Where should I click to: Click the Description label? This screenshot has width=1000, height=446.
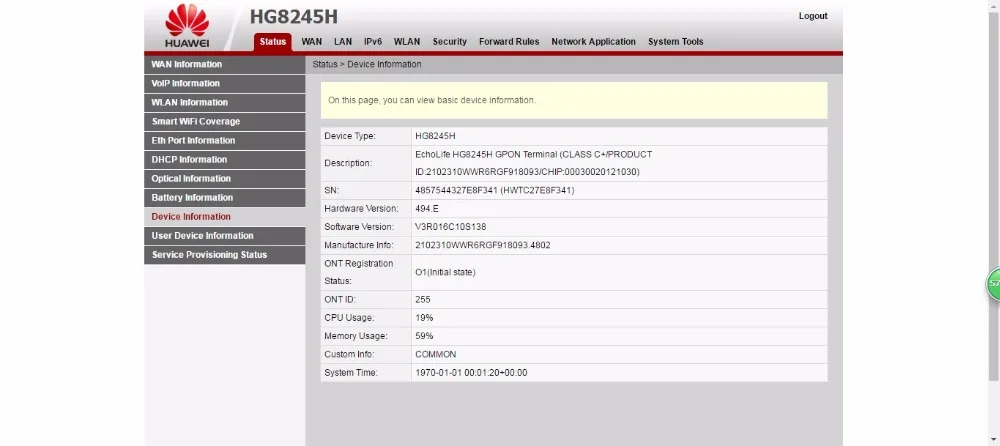tap(348, 163)
